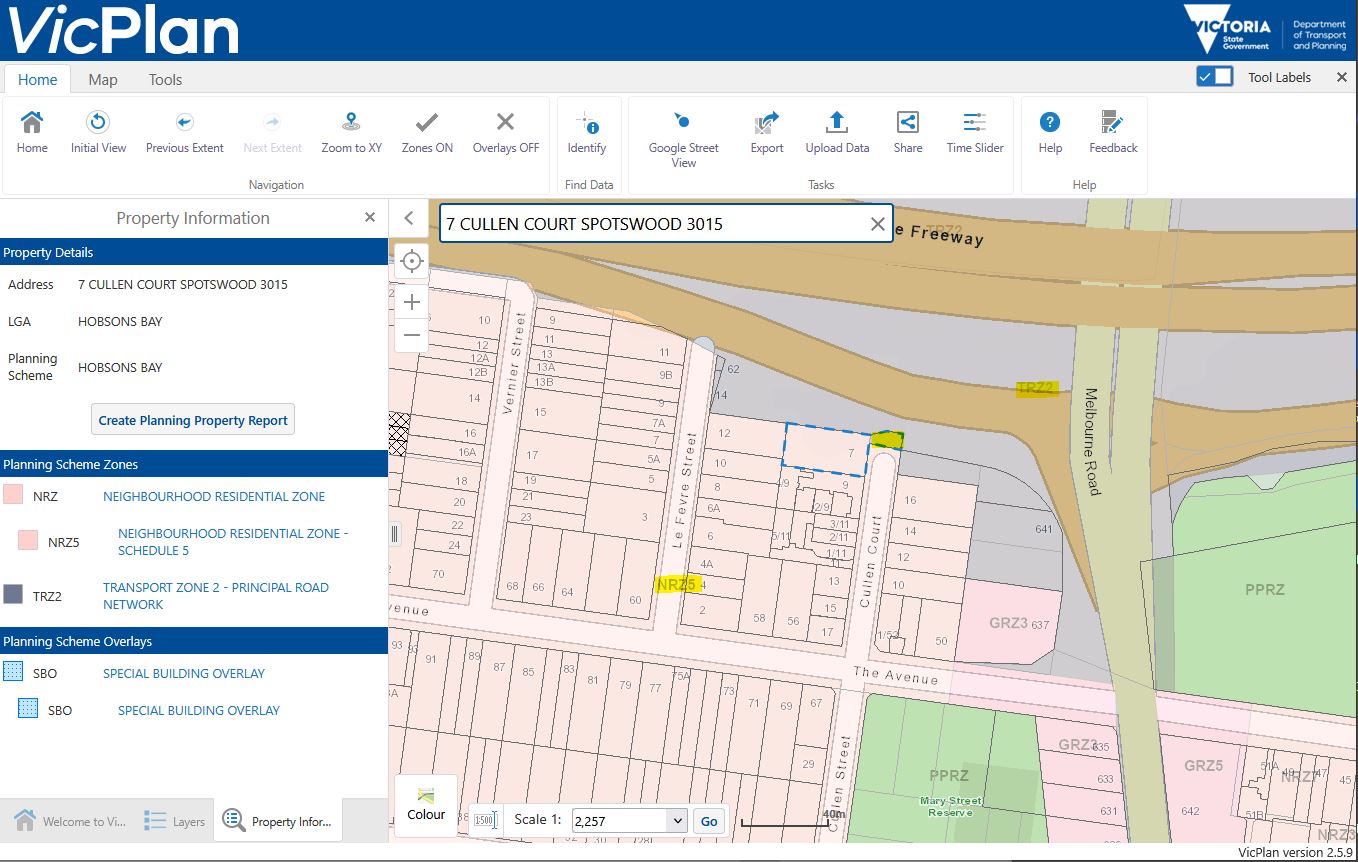Click the Property Details header

coord(194,252)
